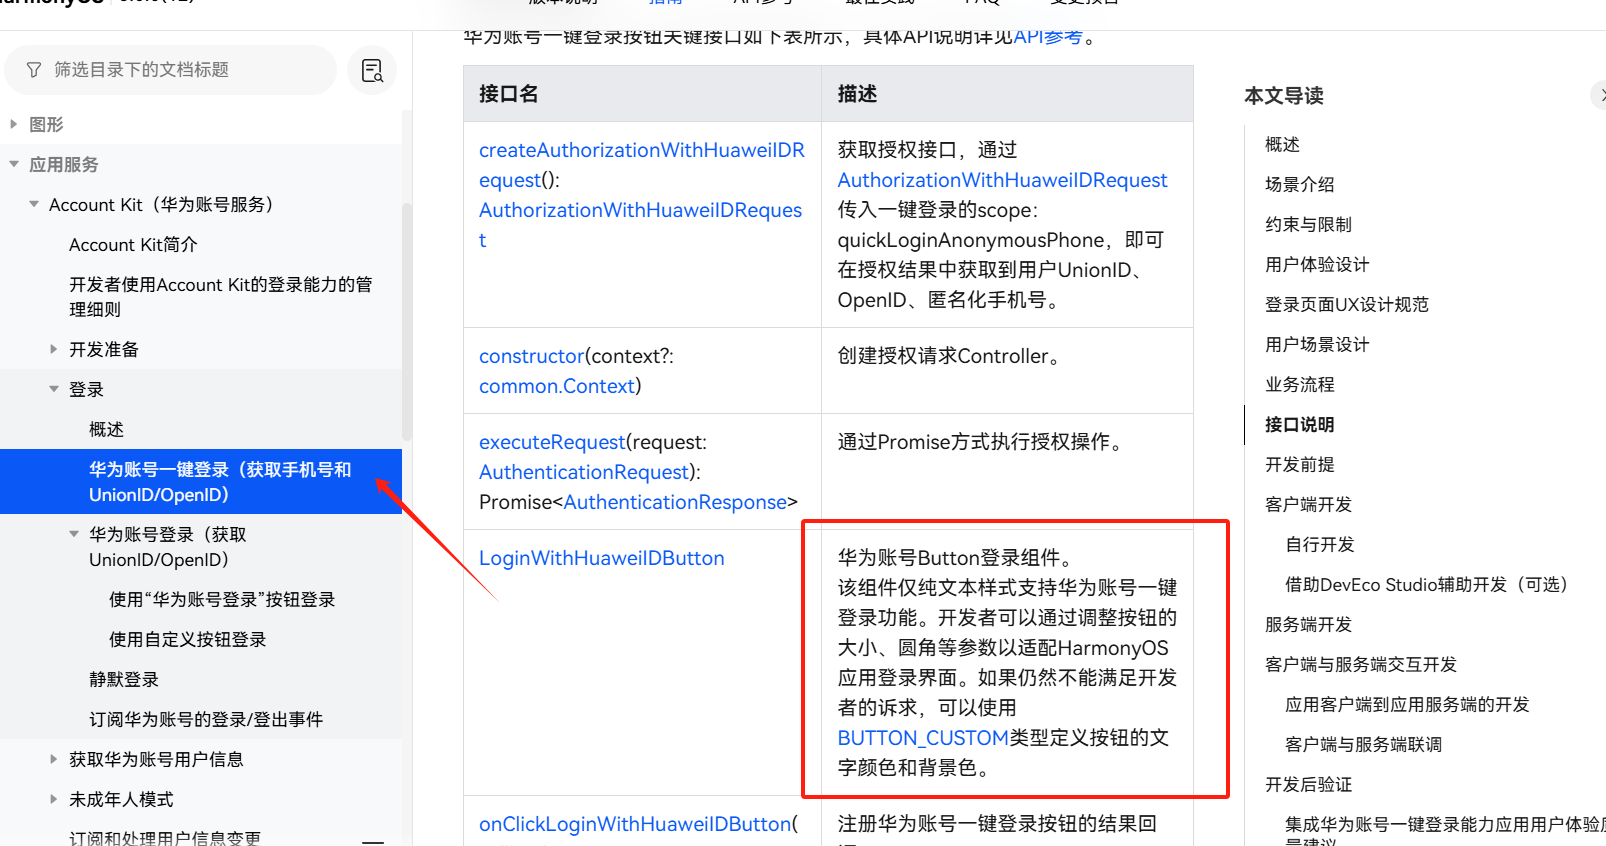Open Account Kit简介 page

(x=133, y=245)
